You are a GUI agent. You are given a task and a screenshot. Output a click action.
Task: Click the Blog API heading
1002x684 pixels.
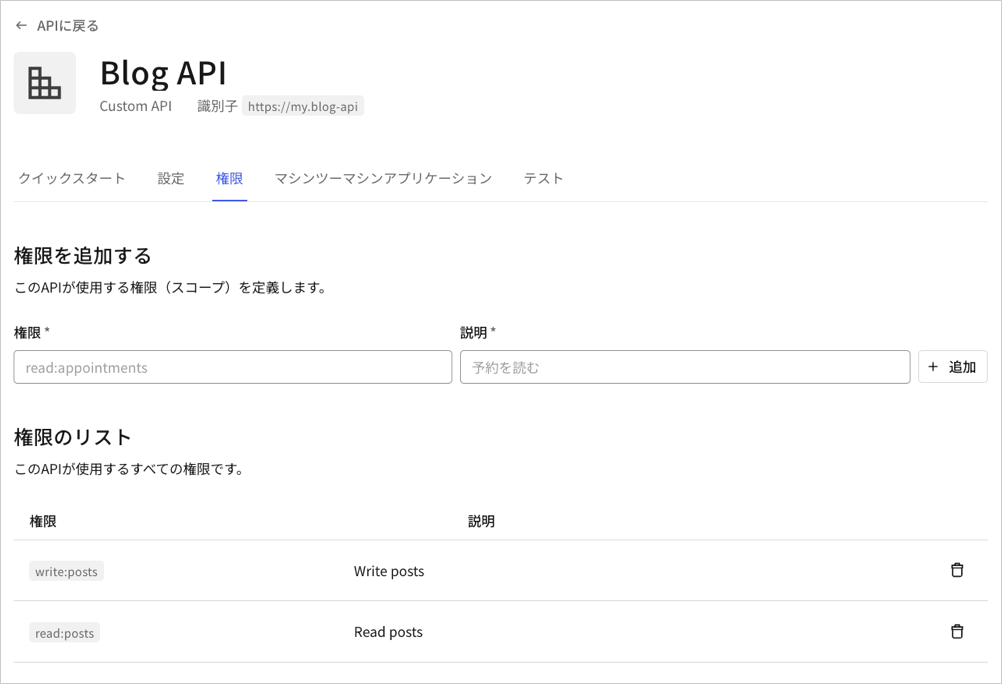[161, 73]
